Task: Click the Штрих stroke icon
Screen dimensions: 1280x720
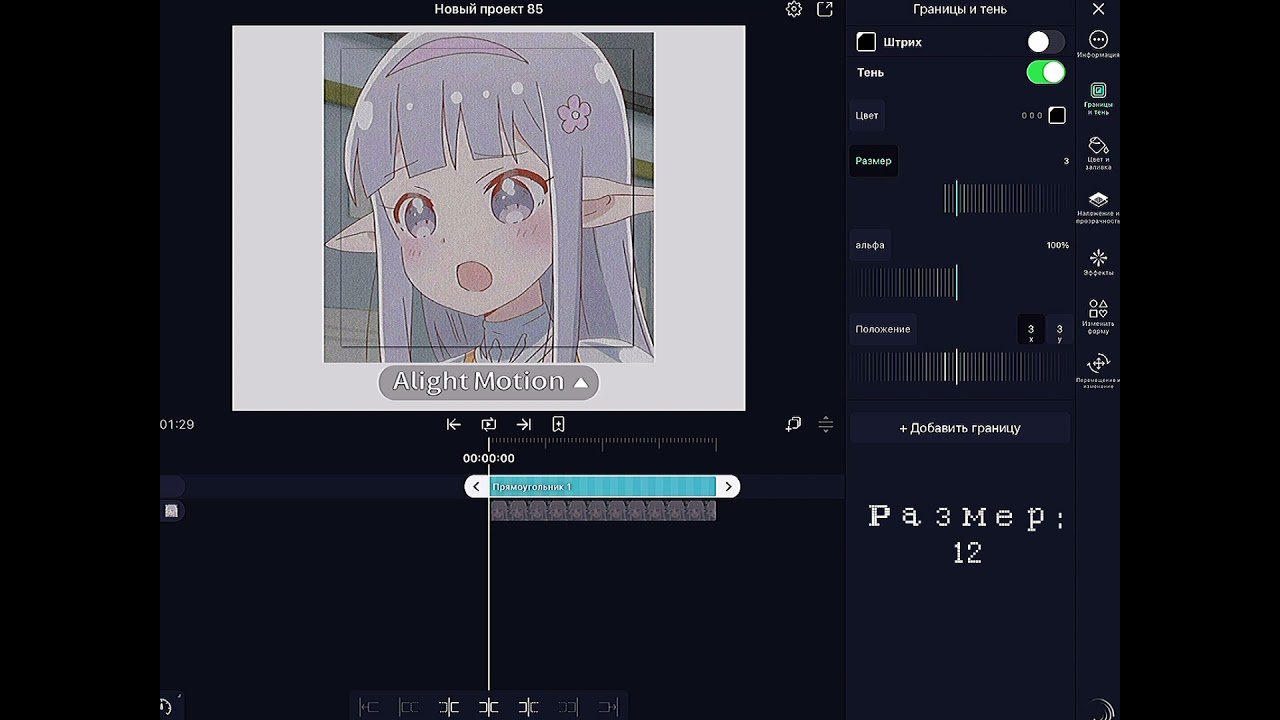Action: 866,42
